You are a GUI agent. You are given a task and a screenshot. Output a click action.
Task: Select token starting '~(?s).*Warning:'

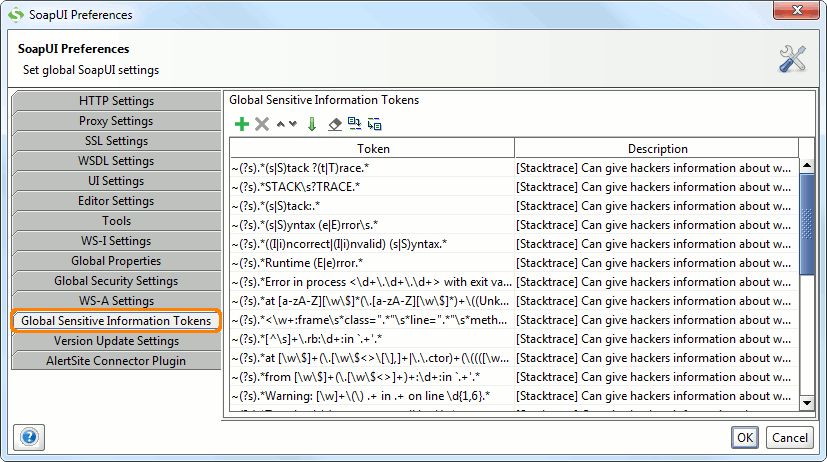coord(372,396)
